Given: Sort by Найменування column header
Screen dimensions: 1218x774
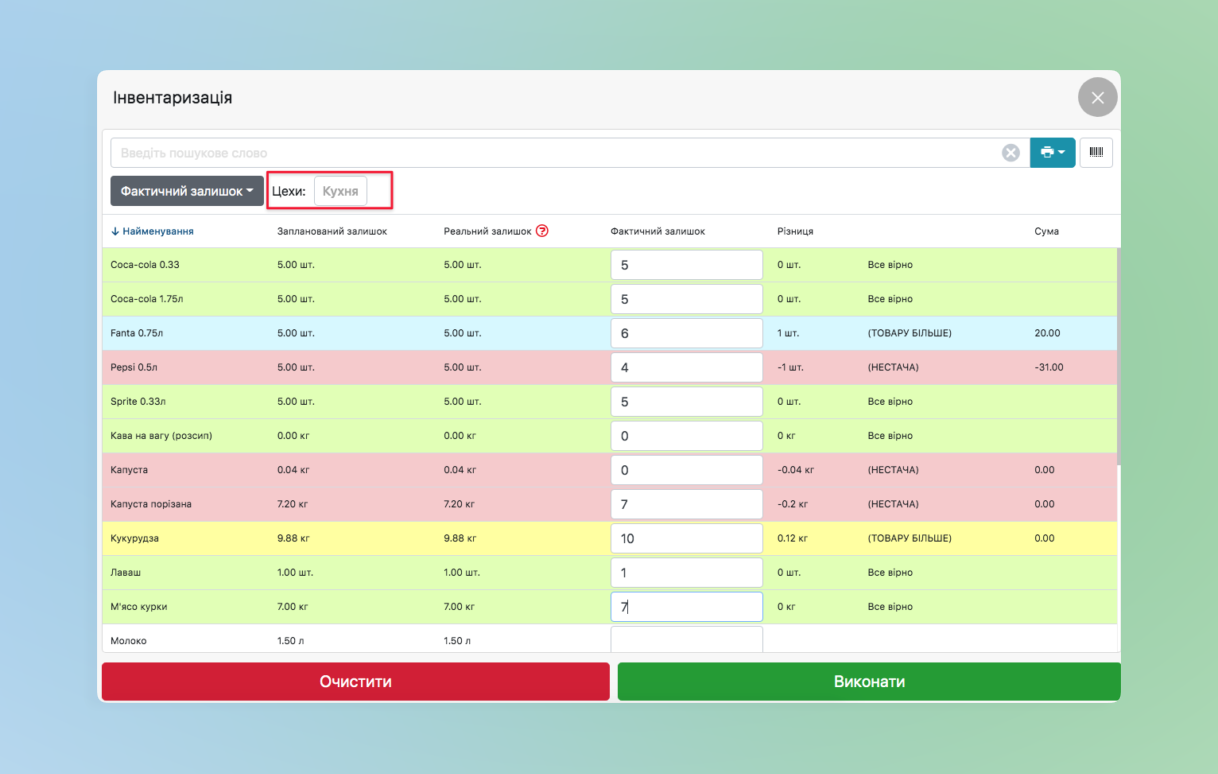Looking at the screenshot, I should 152,231.
